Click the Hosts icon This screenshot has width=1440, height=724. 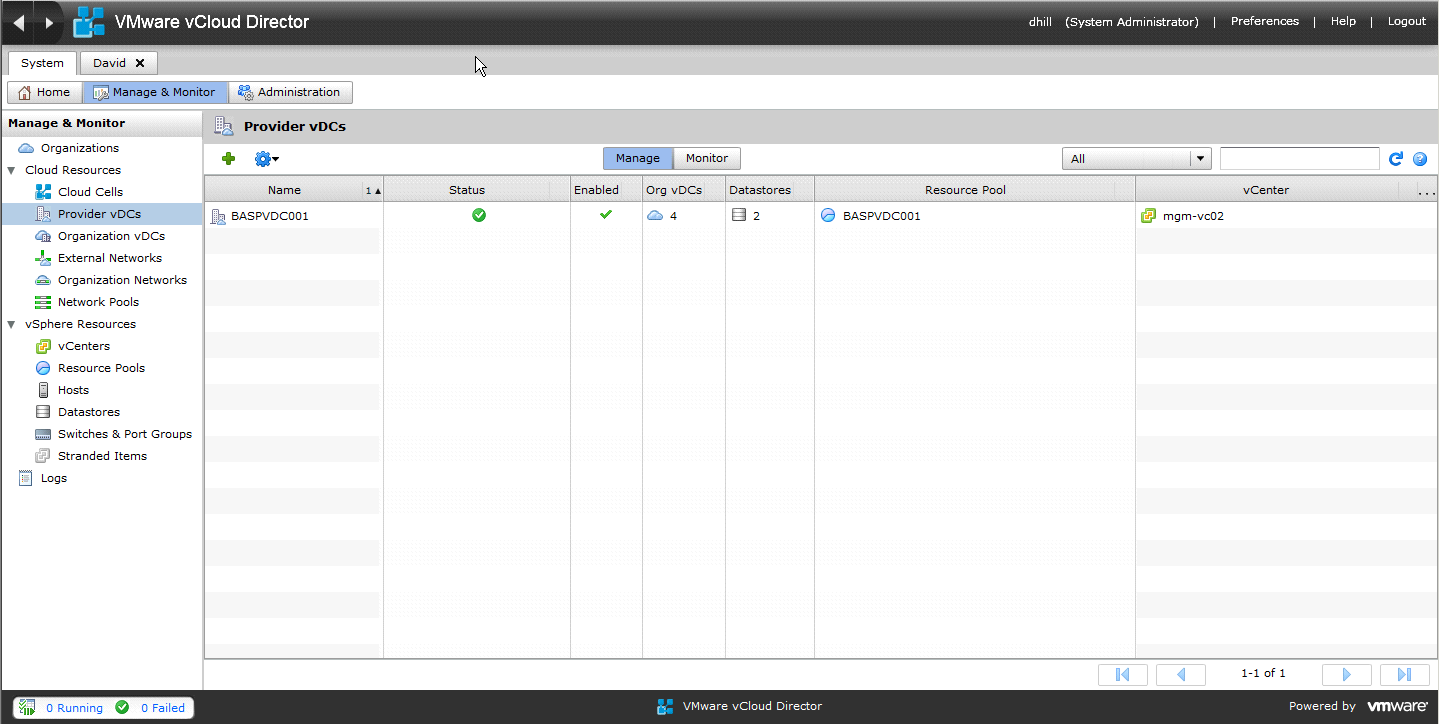coord(43,390)
